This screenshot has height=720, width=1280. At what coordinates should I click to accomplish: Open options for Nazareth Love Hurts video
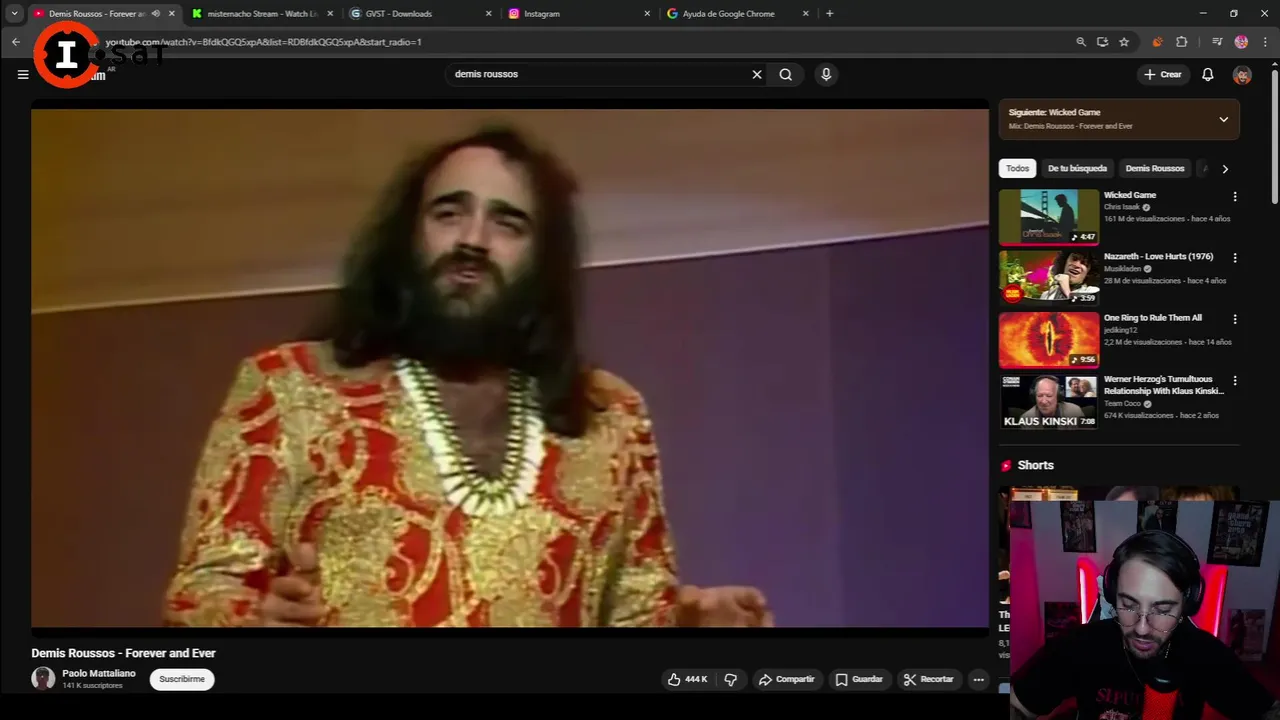coord(1235,258)
